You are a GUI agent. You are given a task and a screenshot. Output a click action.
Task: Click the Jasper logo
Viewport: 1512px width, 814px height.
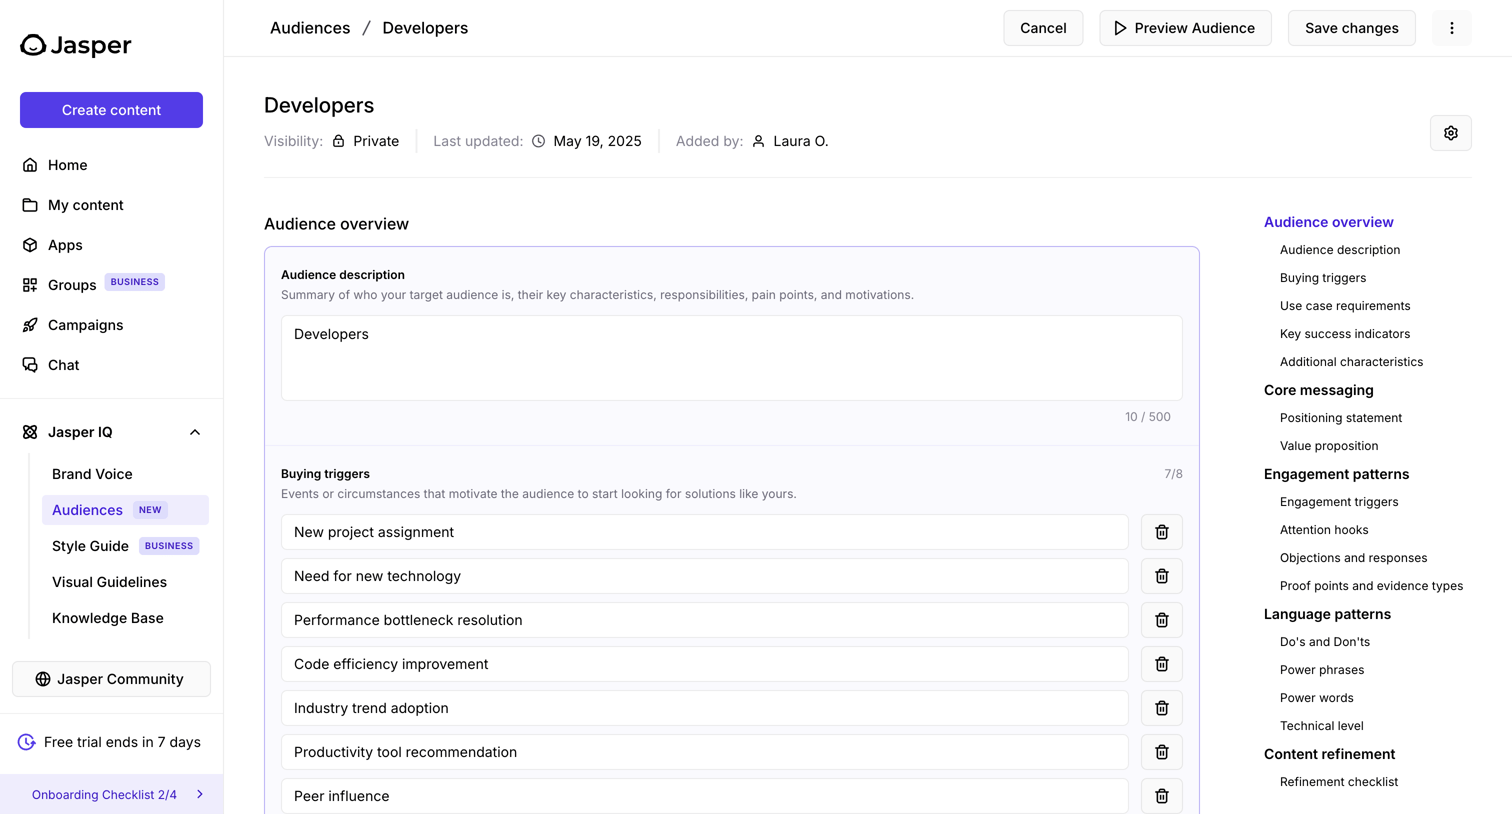point(76,45)
